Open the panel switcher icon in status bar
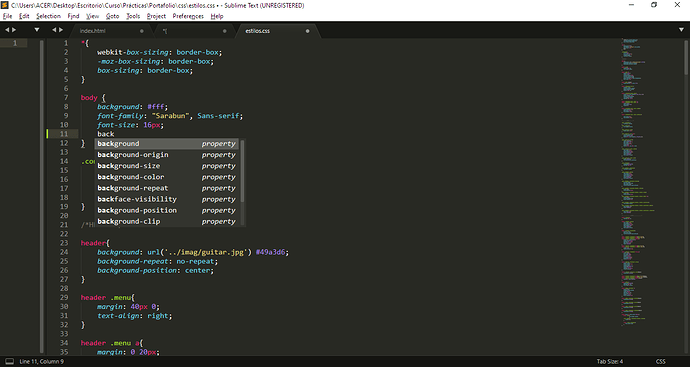Viewport: 690px width, 367px height. pyautogui.click(x=9, y=361)
